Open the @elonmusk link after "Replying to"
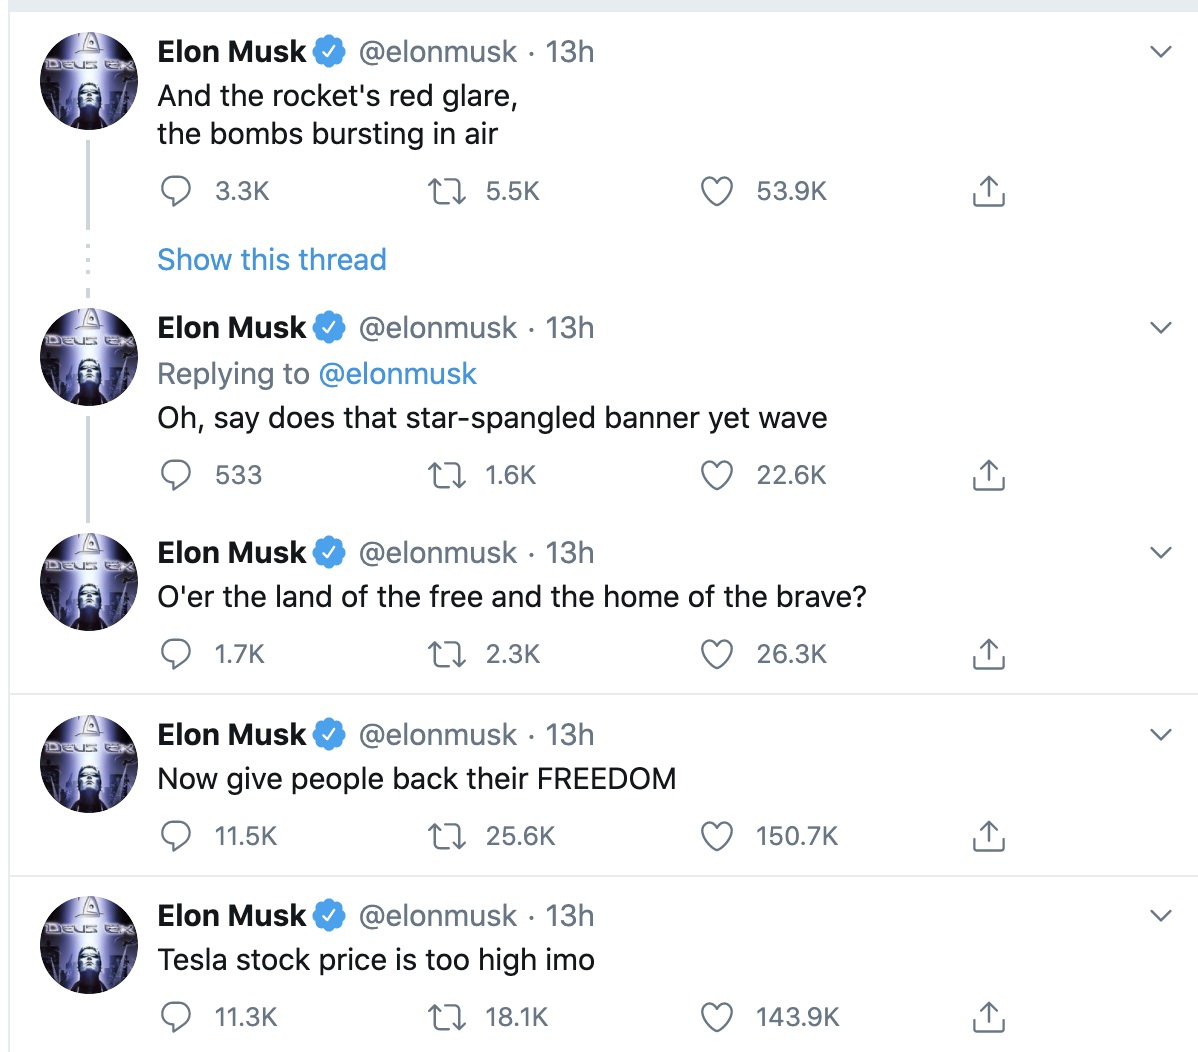Screen dimensions: 1198x1052 coord(397,374)
